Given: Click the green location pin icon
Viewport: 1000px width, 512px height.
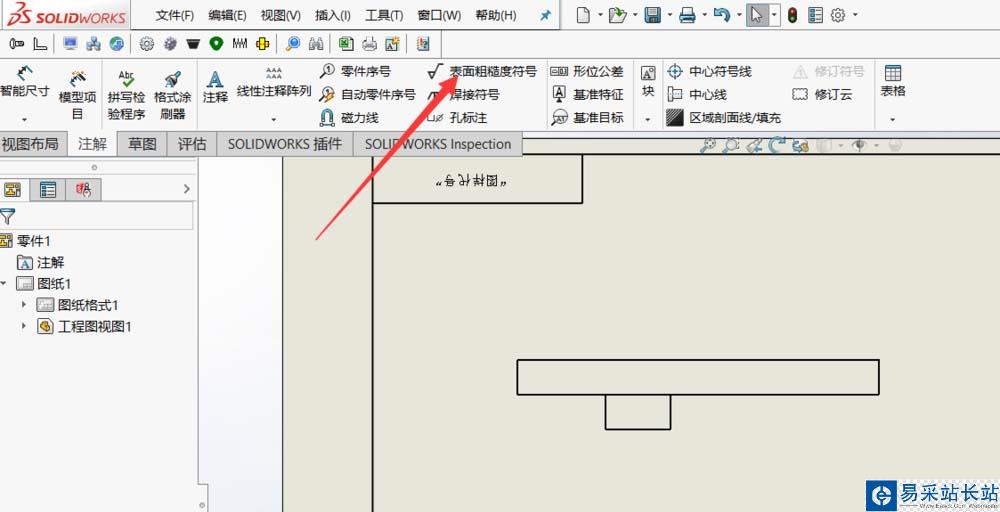Looking at the screenshot, I should point(217,43).
